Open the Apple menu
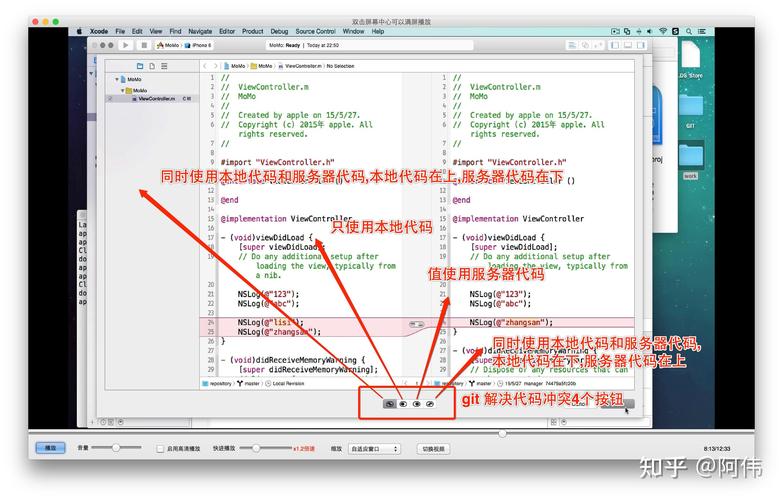Screen dimensions: 783x500 79,31
